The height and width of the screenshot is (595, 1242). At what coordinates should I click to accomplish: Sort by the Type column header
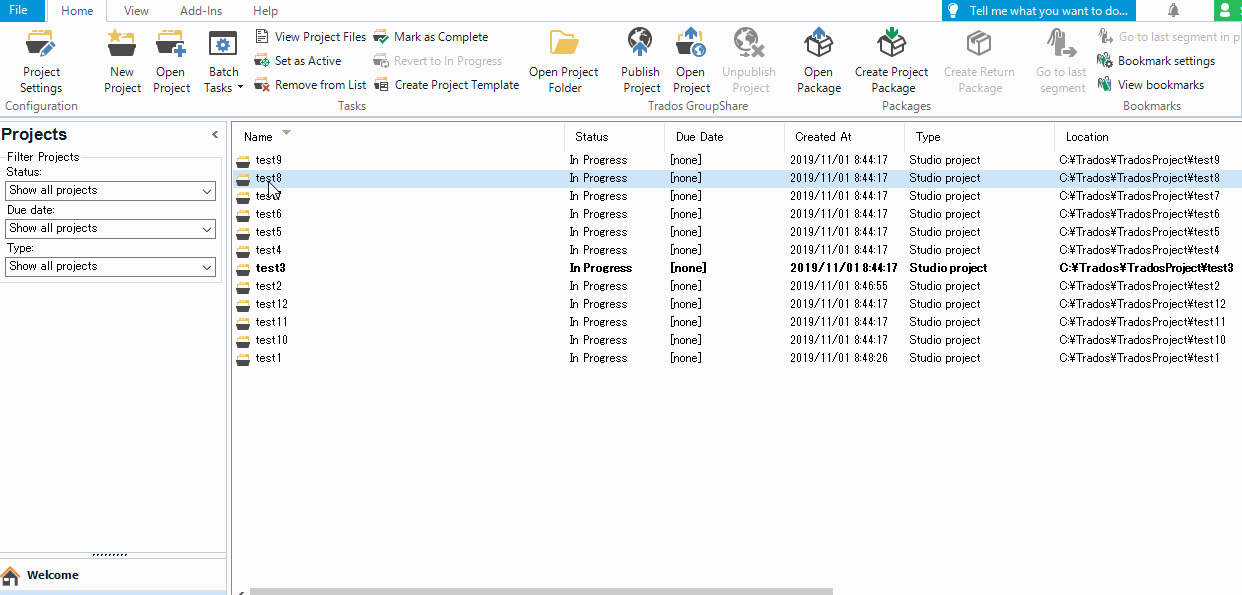tap(979, 137)
